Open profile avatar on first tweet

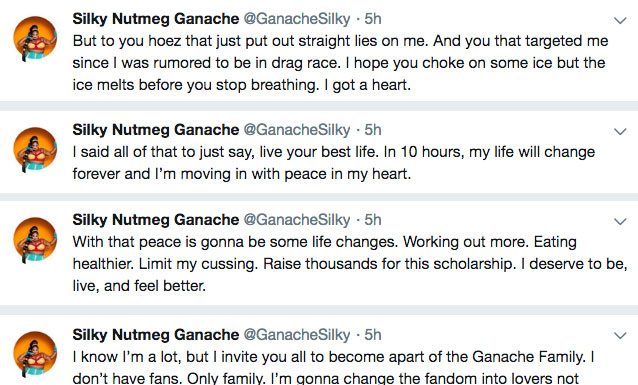pos(35,38)
